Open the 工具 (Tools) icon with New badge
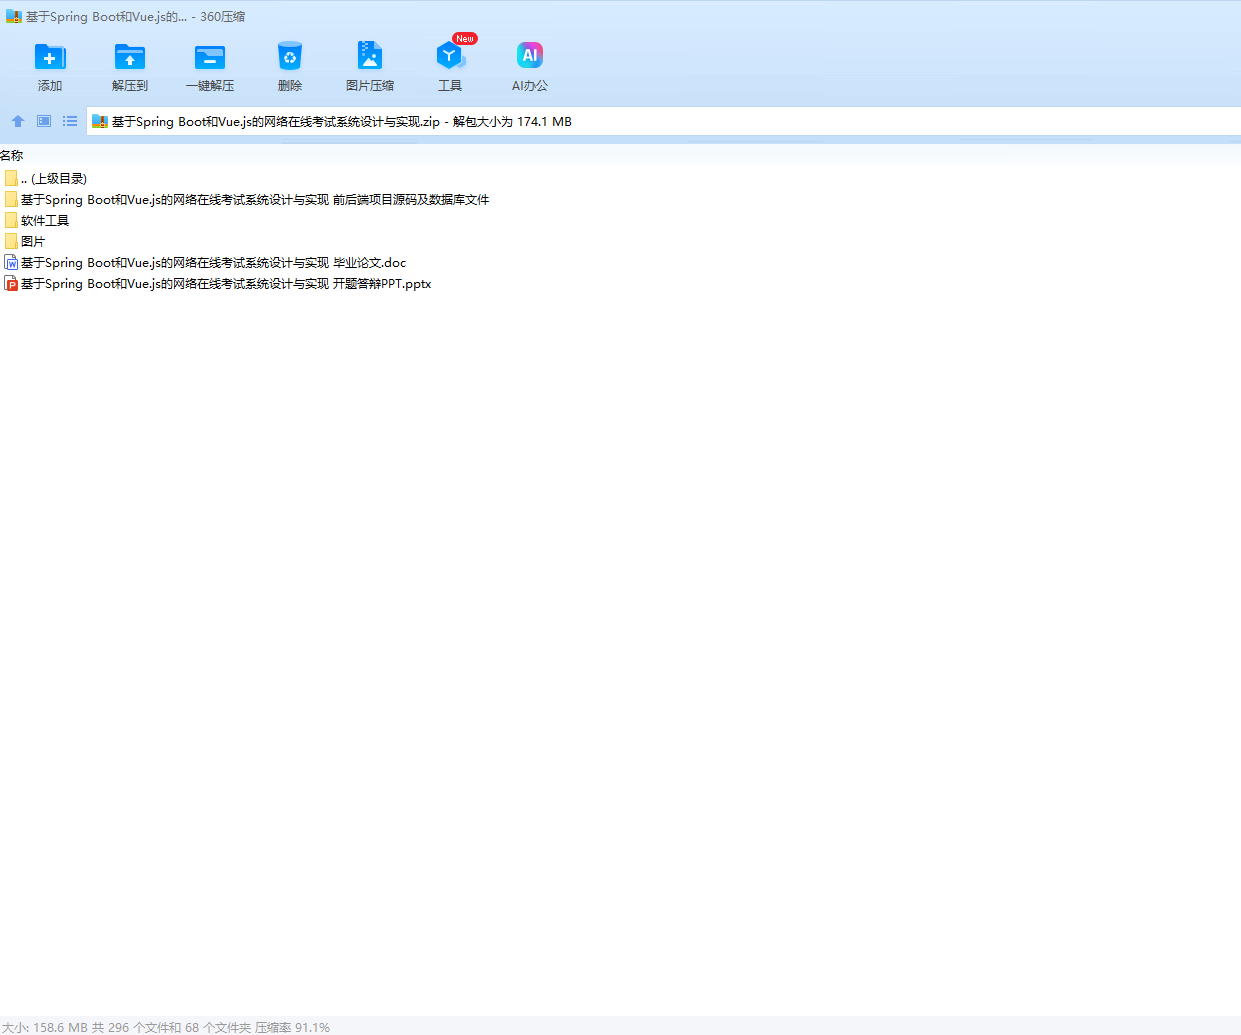 click(450, 56)
